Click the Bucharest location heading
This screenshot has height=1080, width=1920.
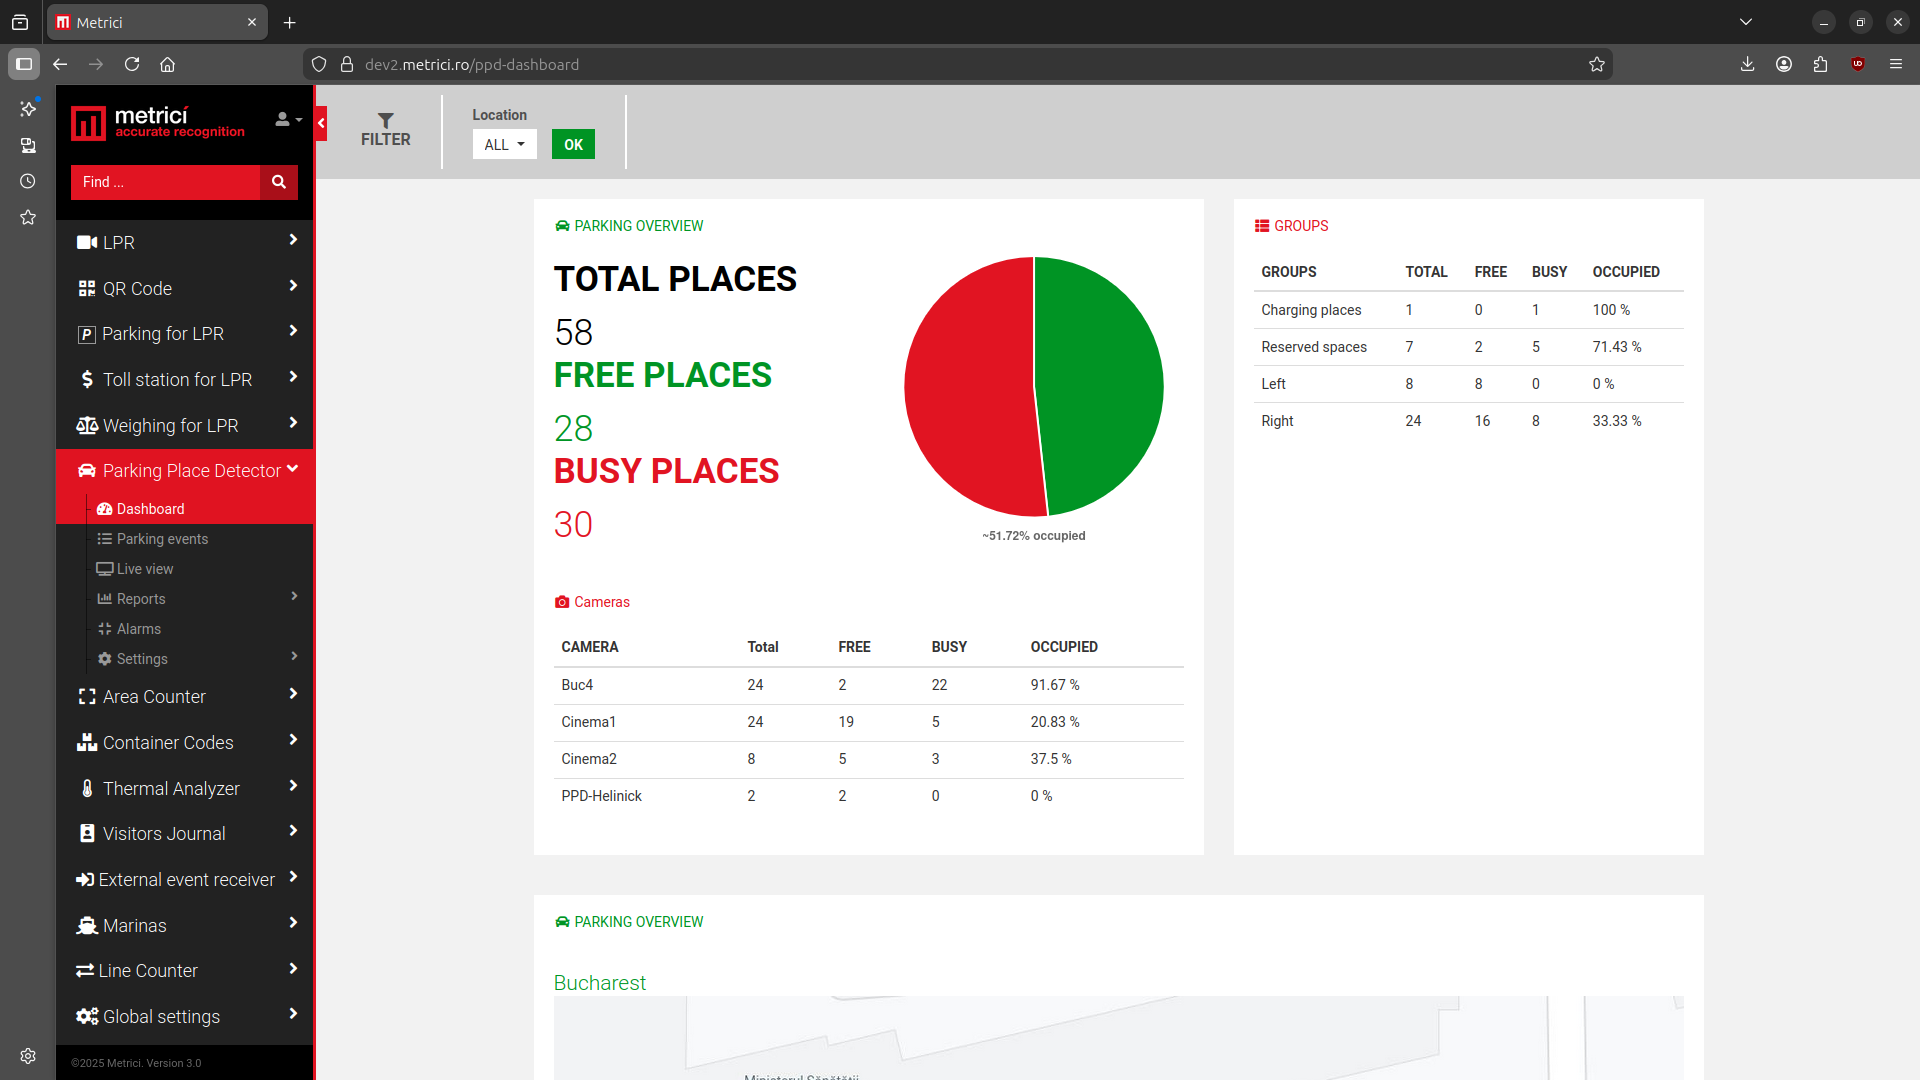pos(600,983)
